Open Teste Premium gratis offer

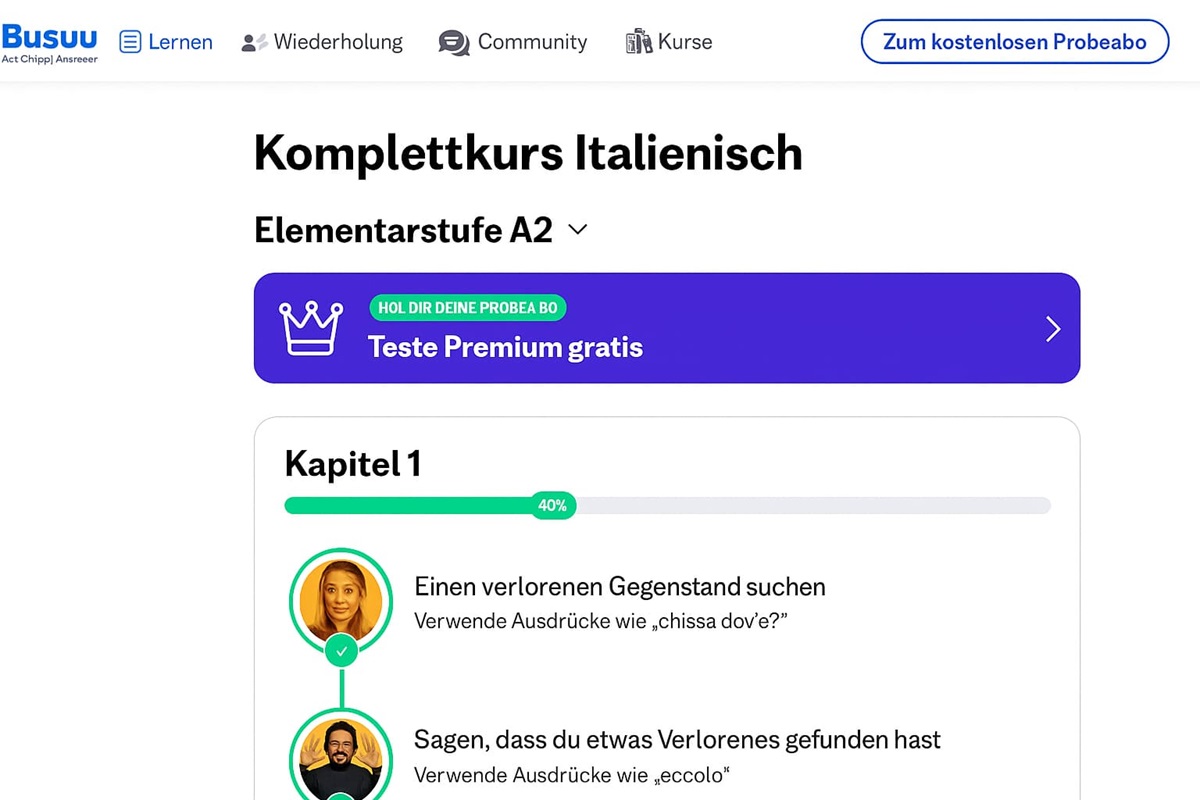coord(504,347)
